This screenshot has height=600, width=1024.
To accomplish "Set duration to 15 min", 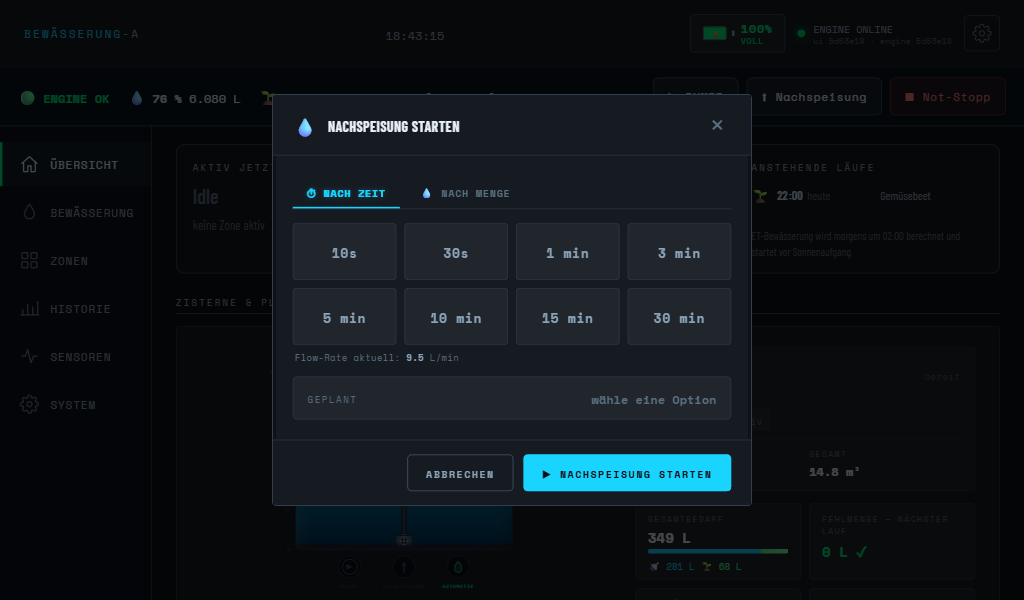I will pyautogui.click(x=568, y=317).
